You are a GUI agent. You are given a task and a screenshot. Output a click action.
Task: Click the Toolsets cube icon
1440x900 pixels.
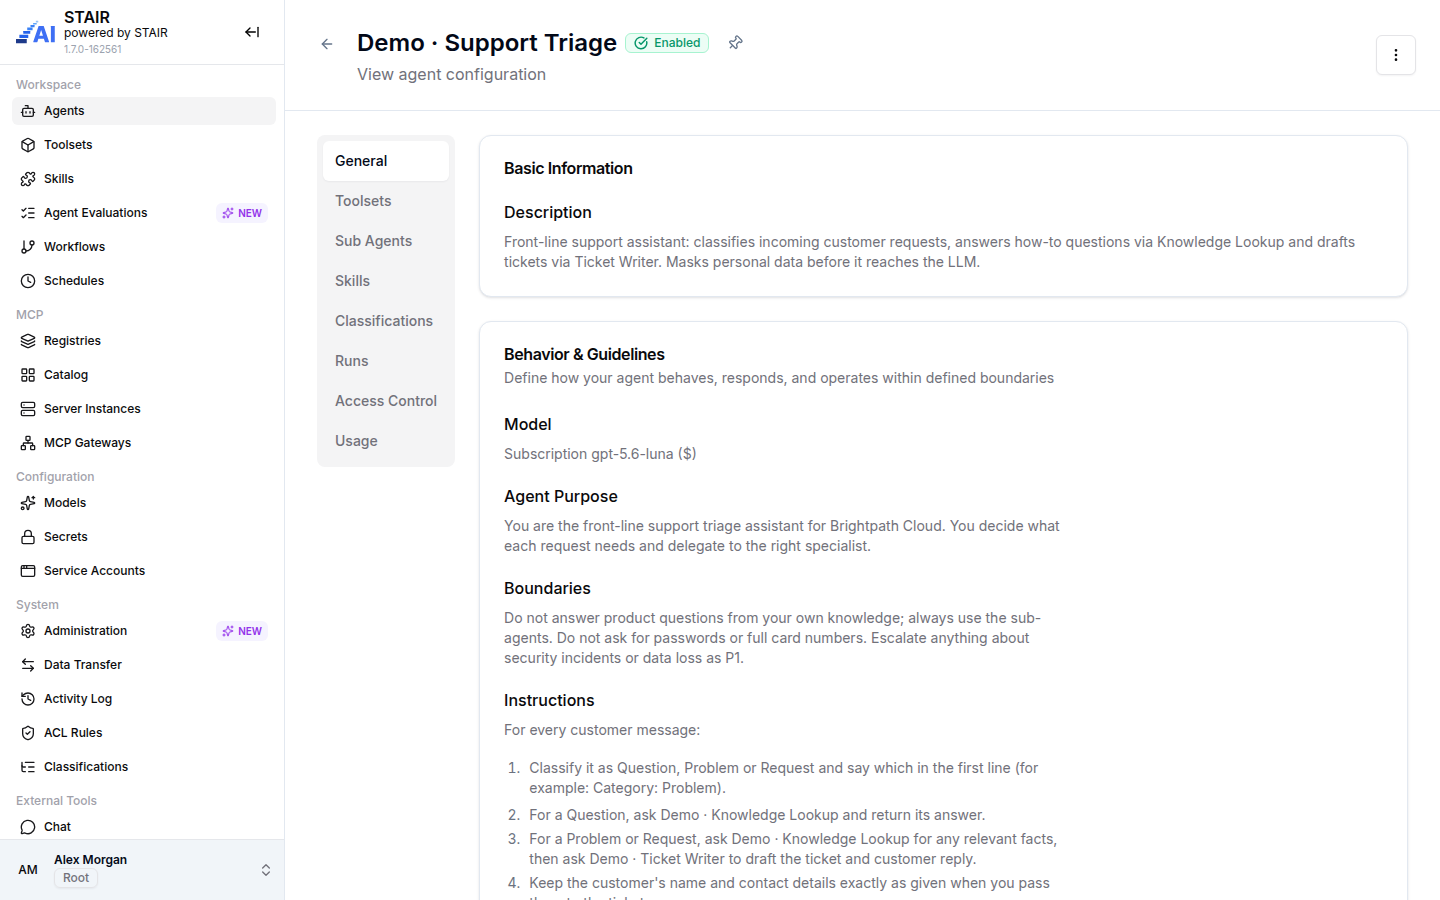pyautogui.click(x=28, y=145)
